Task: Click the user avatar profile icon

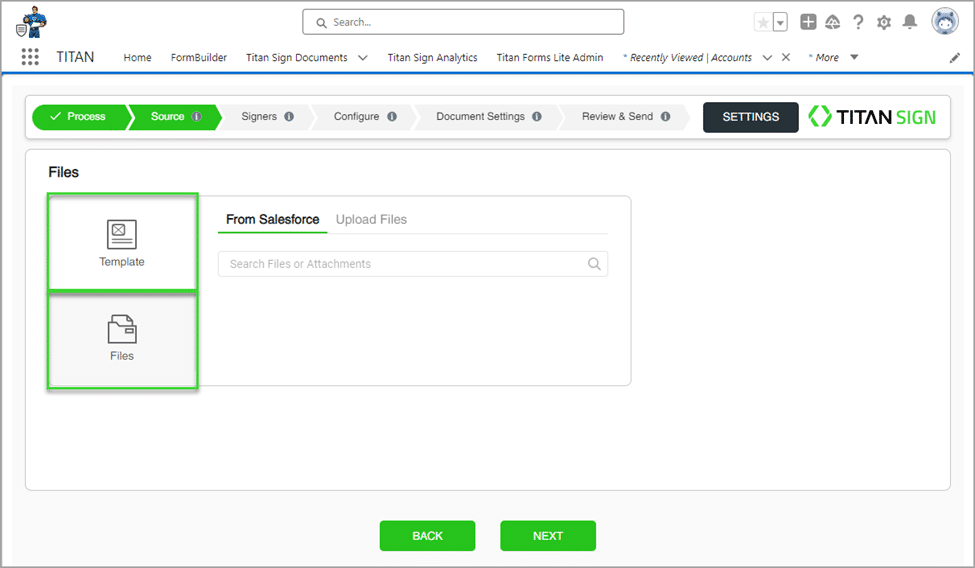Action: click(x=945, y=22)
